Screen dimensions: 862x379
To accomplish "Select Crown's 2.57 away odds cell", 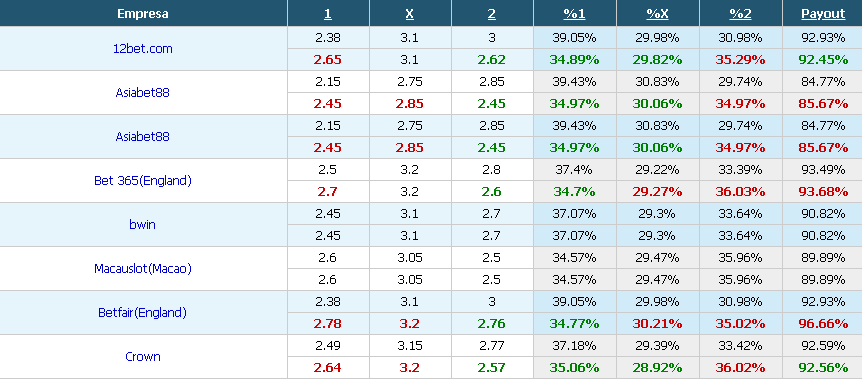I will coord(491,367).
